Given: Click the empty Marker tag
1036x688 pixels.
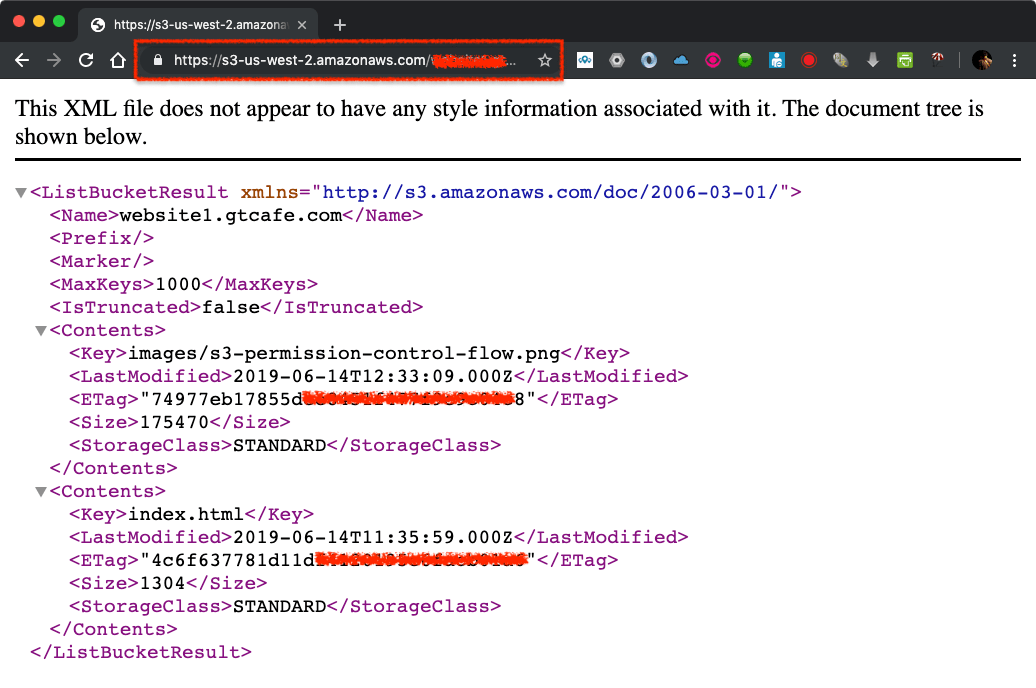Looking at the screenshot, I should pyautogui.click(x=102, y=261).
